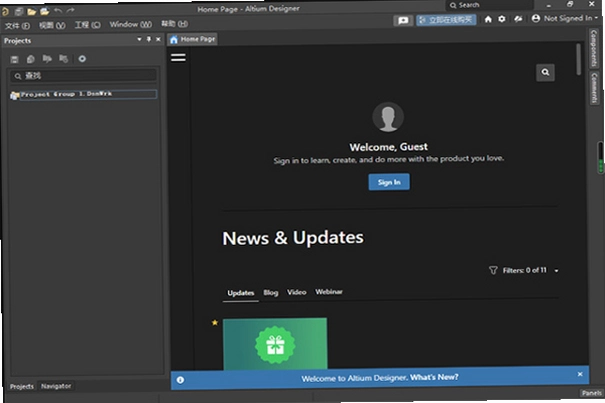This screenshot has width=605, height=403.
Task: Open Projects panel settings gear icon
Action: [x=82, y=59]
